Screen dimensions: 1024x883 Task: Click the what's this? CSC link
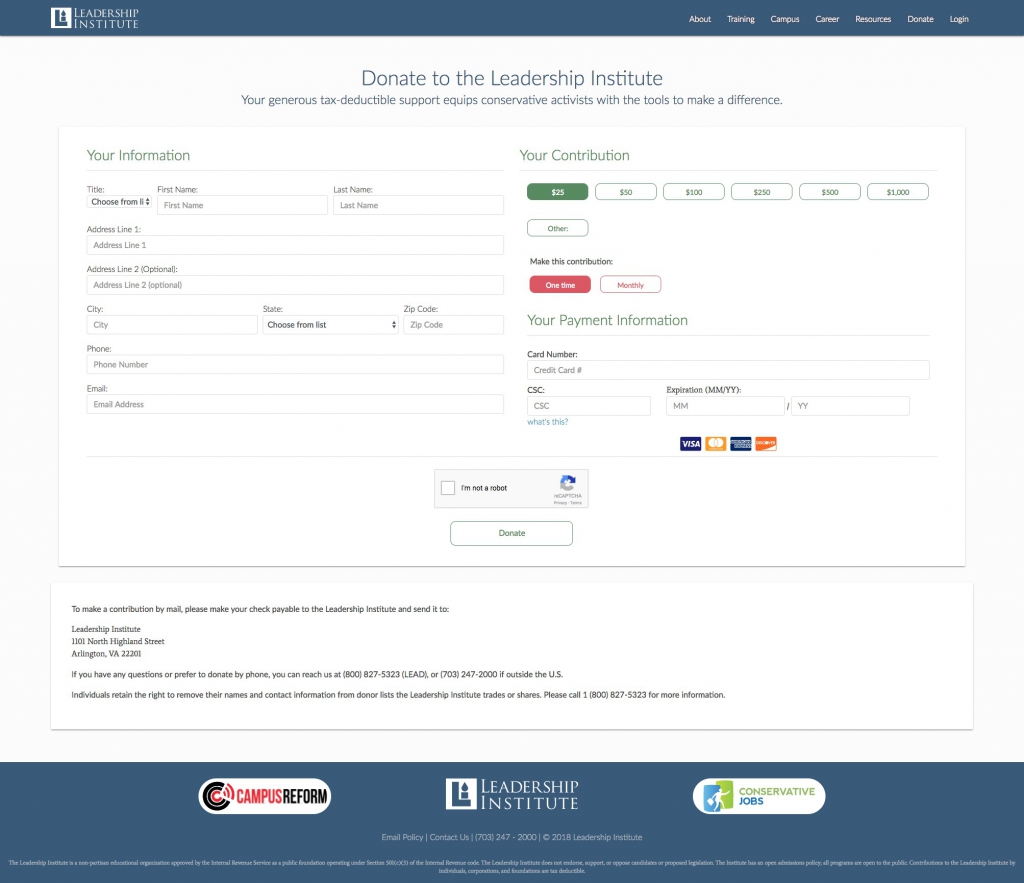547,422
